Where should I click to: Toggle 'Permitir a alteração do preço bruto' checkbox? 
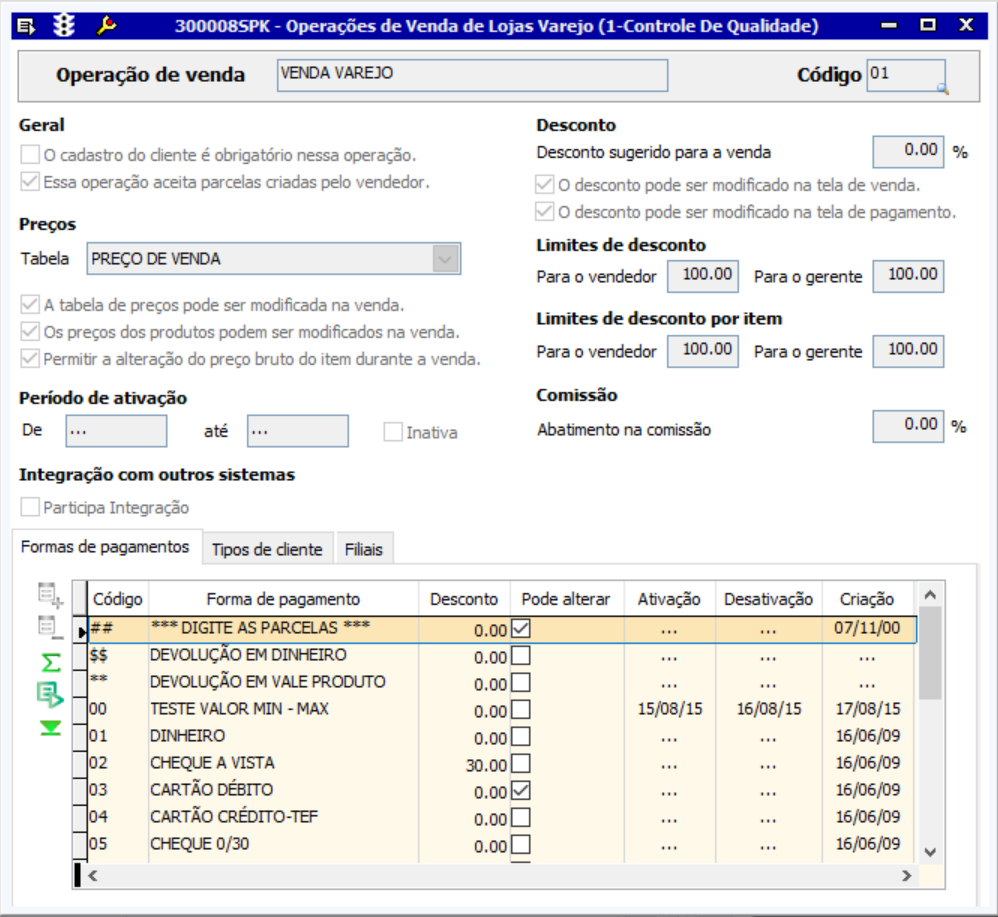30,359
